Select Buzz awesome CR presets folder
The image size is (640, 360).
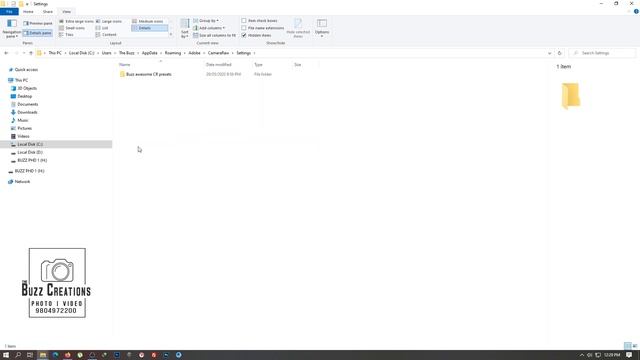pyautogui.click(x=149, y=74)
